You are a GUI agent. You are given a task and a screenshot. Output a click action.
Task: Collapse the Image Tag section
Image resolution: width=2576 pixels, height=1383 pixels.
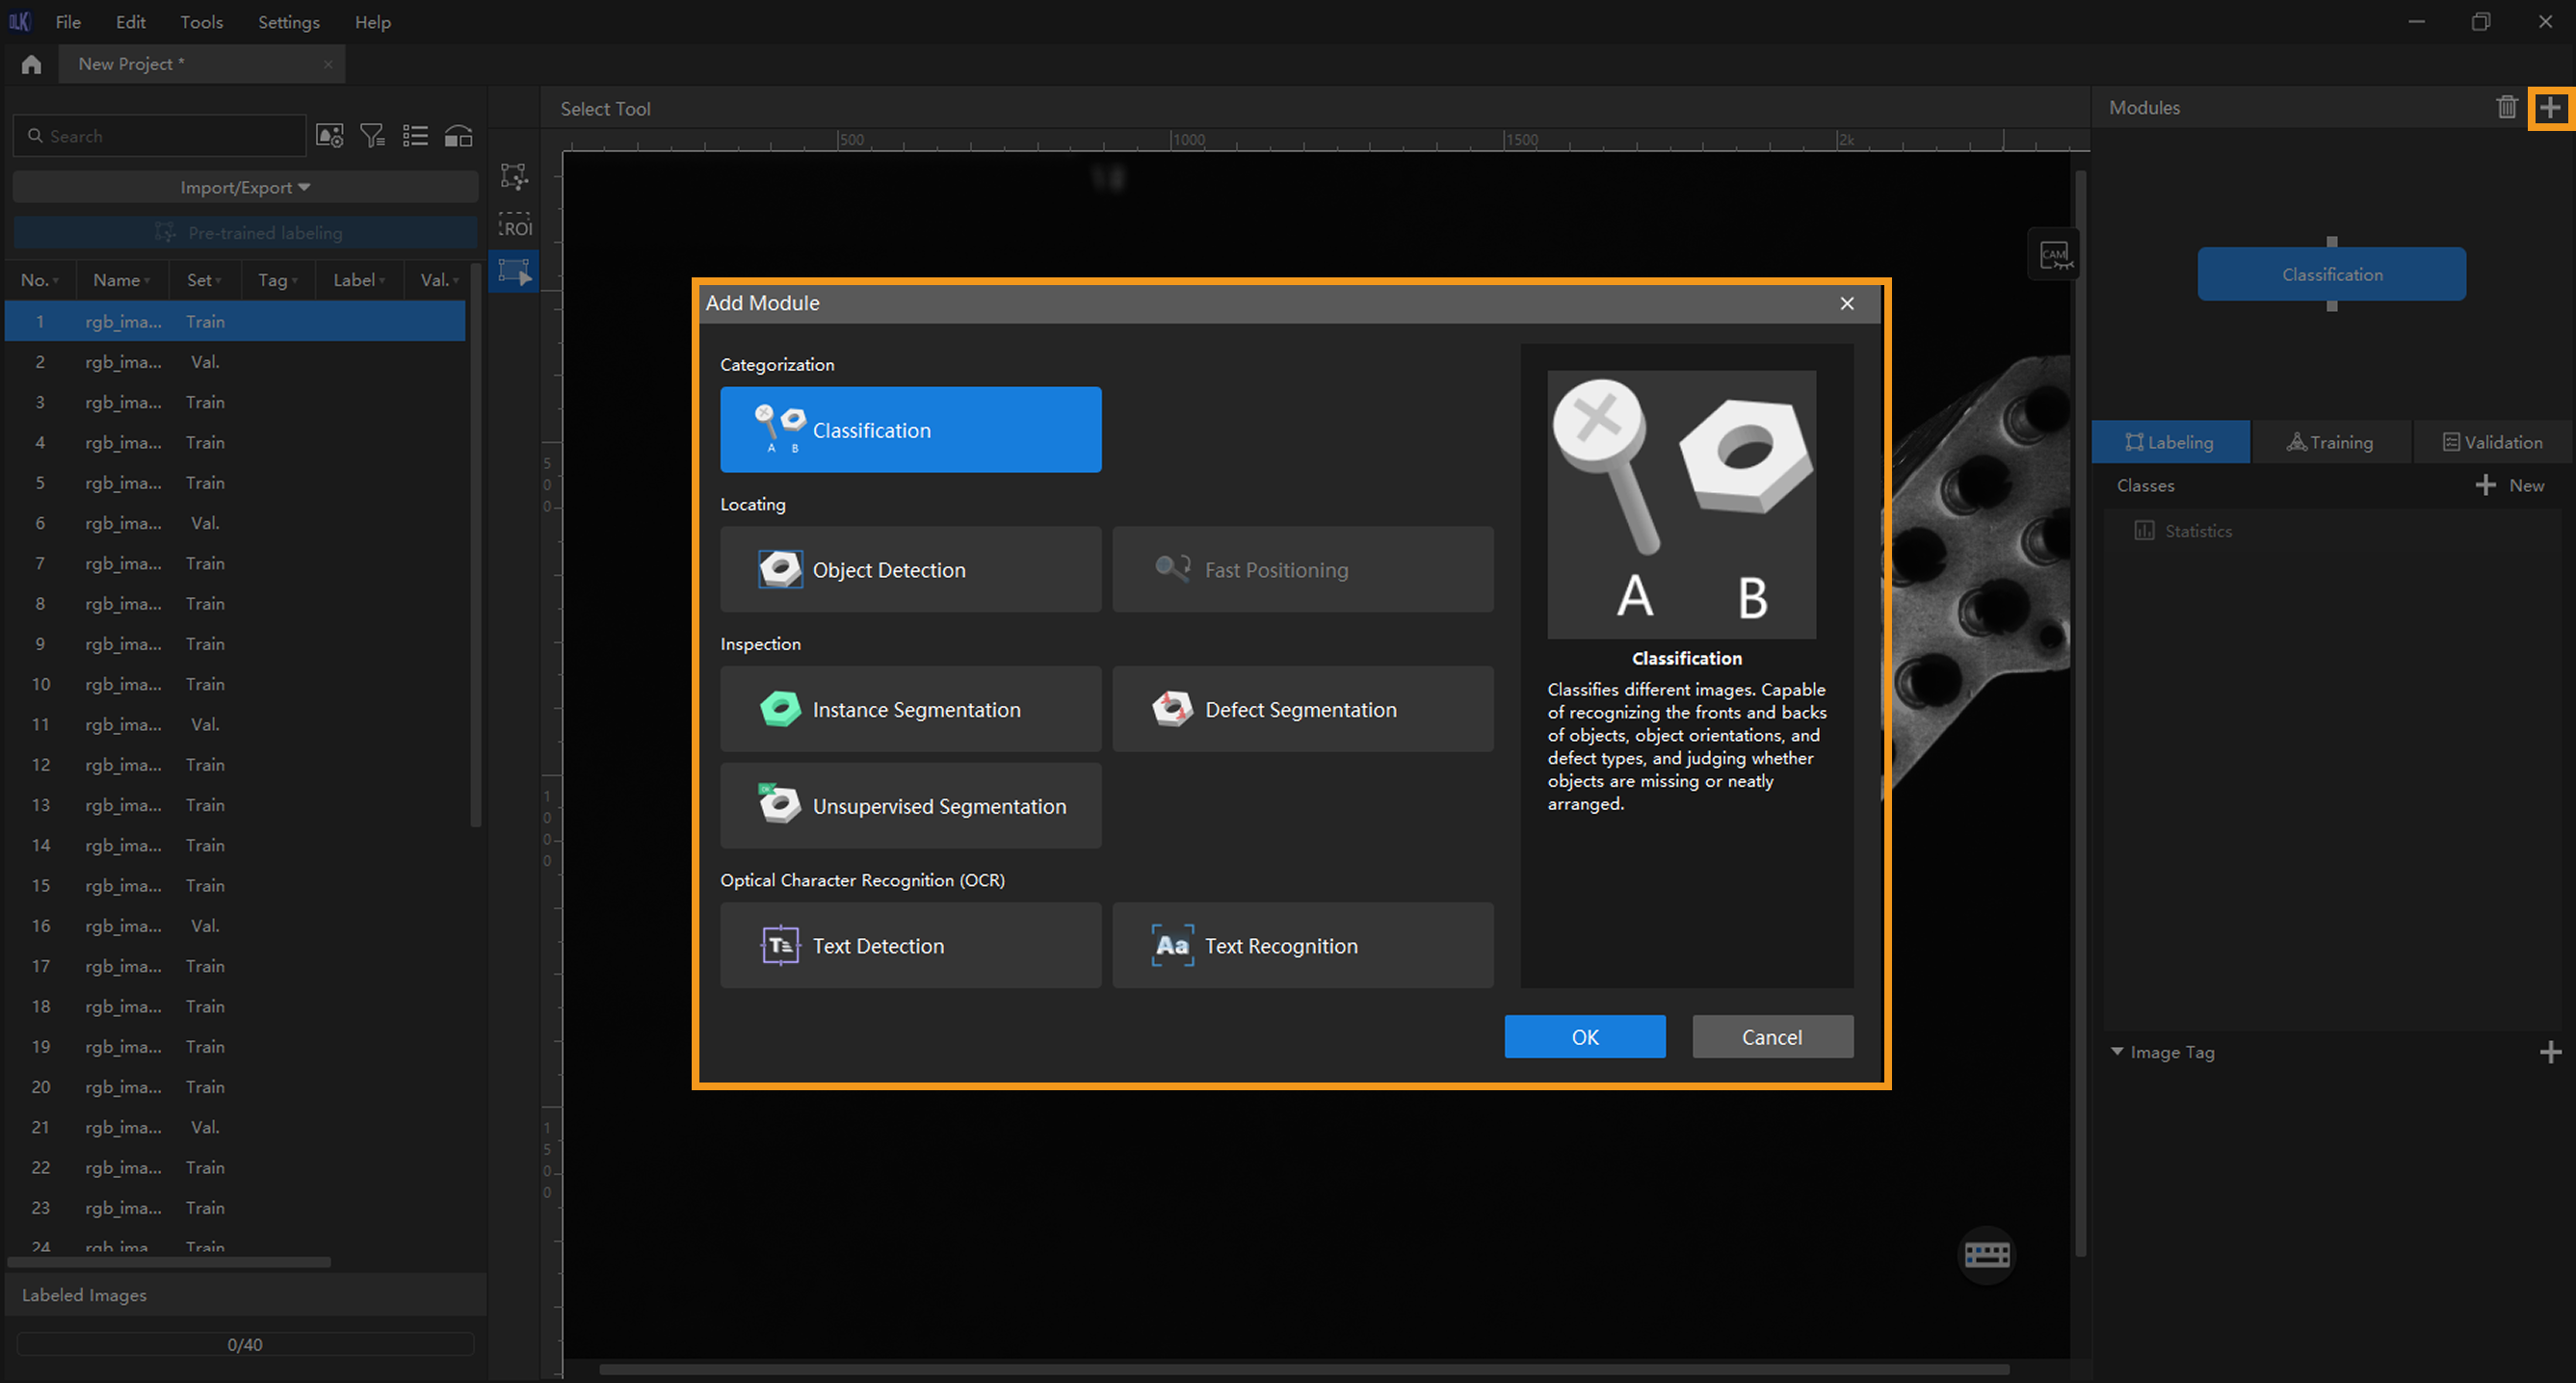click(2117, 1052)
